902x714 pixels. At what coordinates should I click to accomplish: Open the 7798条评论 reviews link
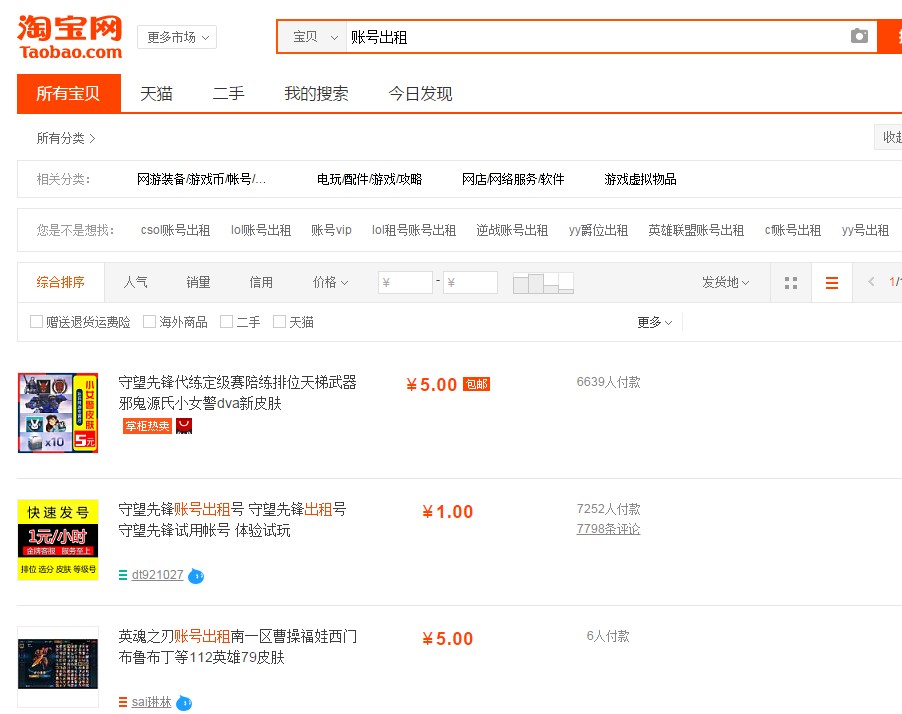coord(608,529)
